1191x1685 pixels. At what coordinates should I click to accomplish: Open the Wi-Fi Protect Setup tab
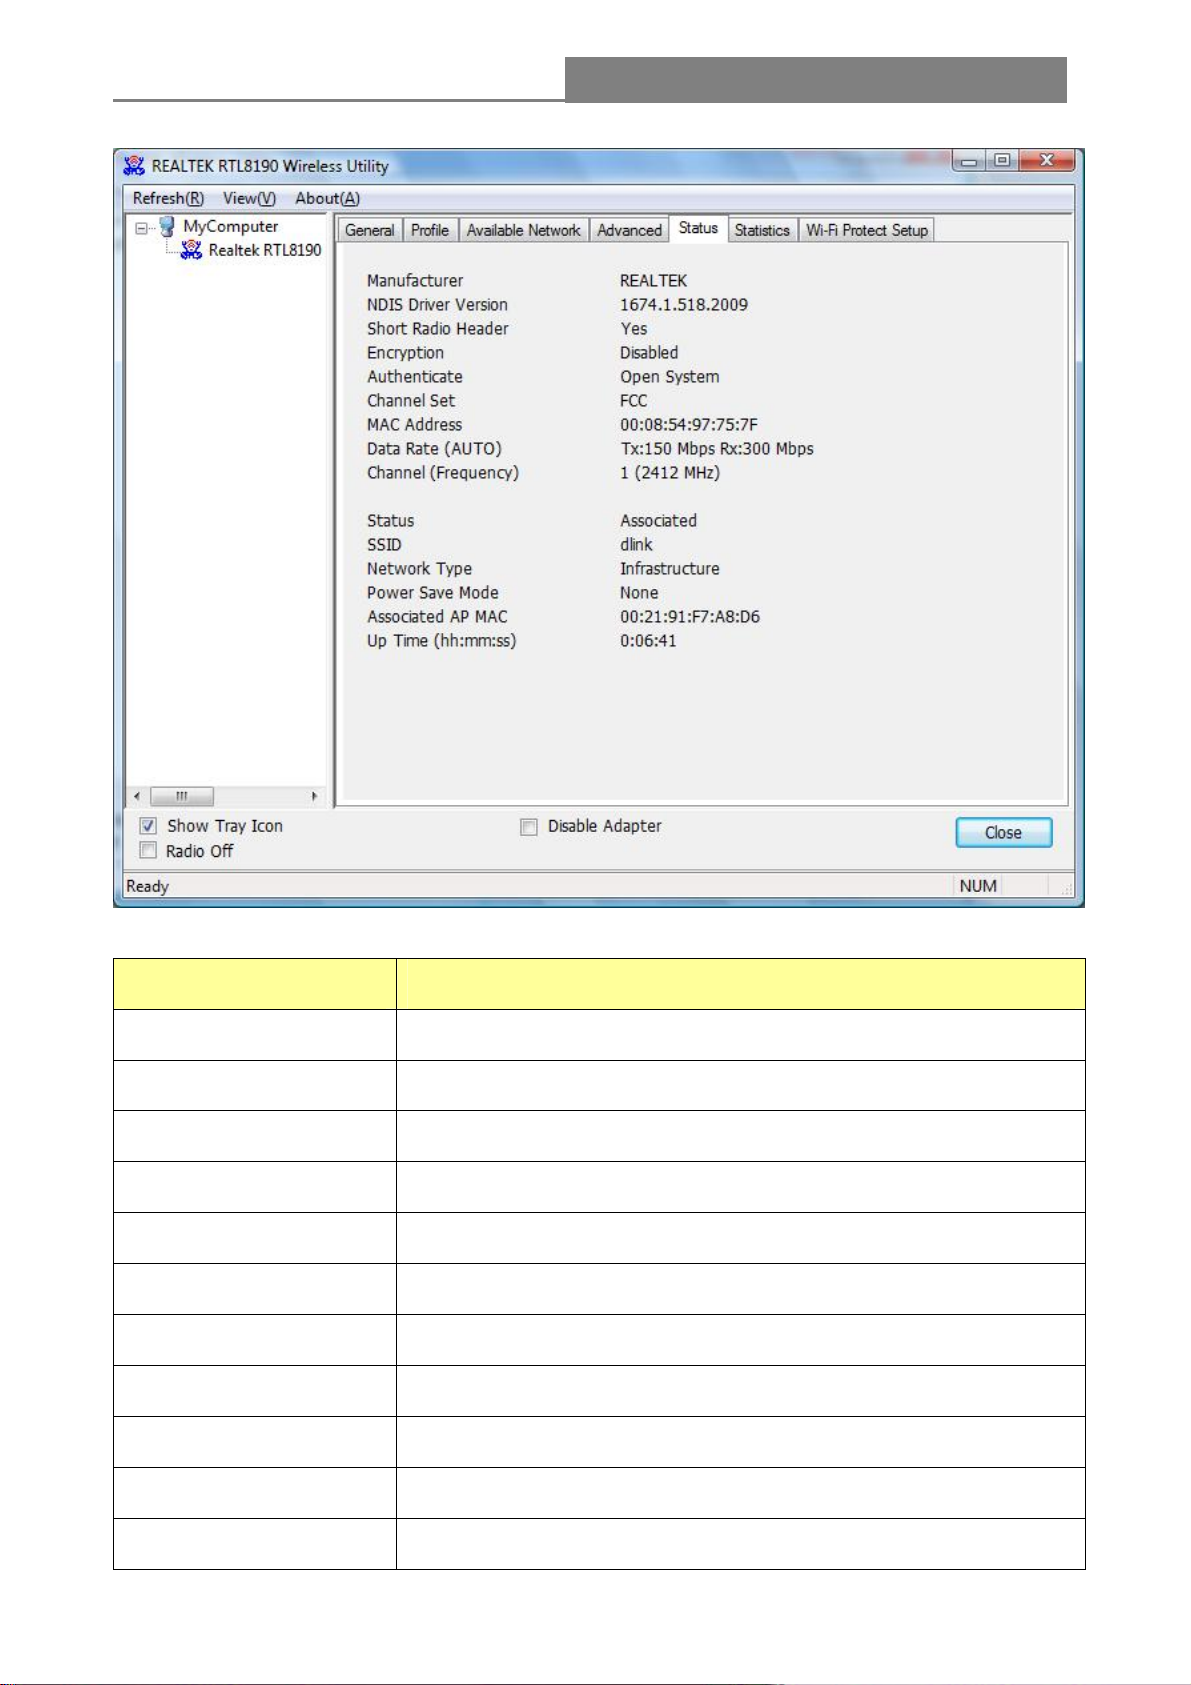click(x=867, y=230)
